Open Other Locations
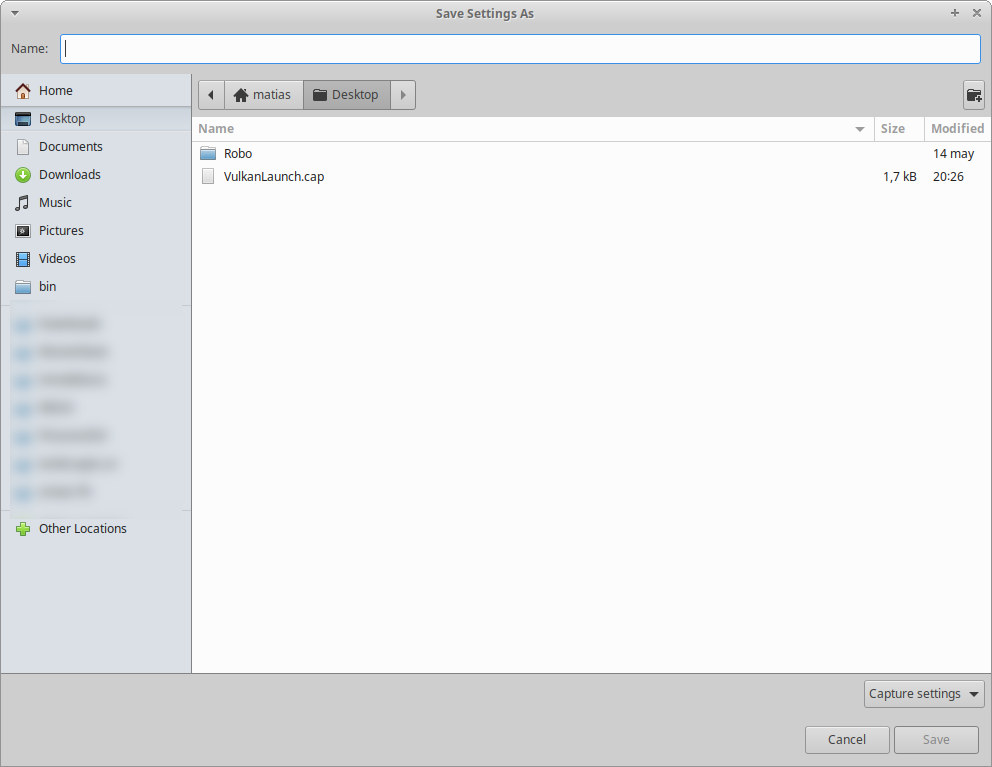This screenshot has height=767, width=992. click(81, 528)
